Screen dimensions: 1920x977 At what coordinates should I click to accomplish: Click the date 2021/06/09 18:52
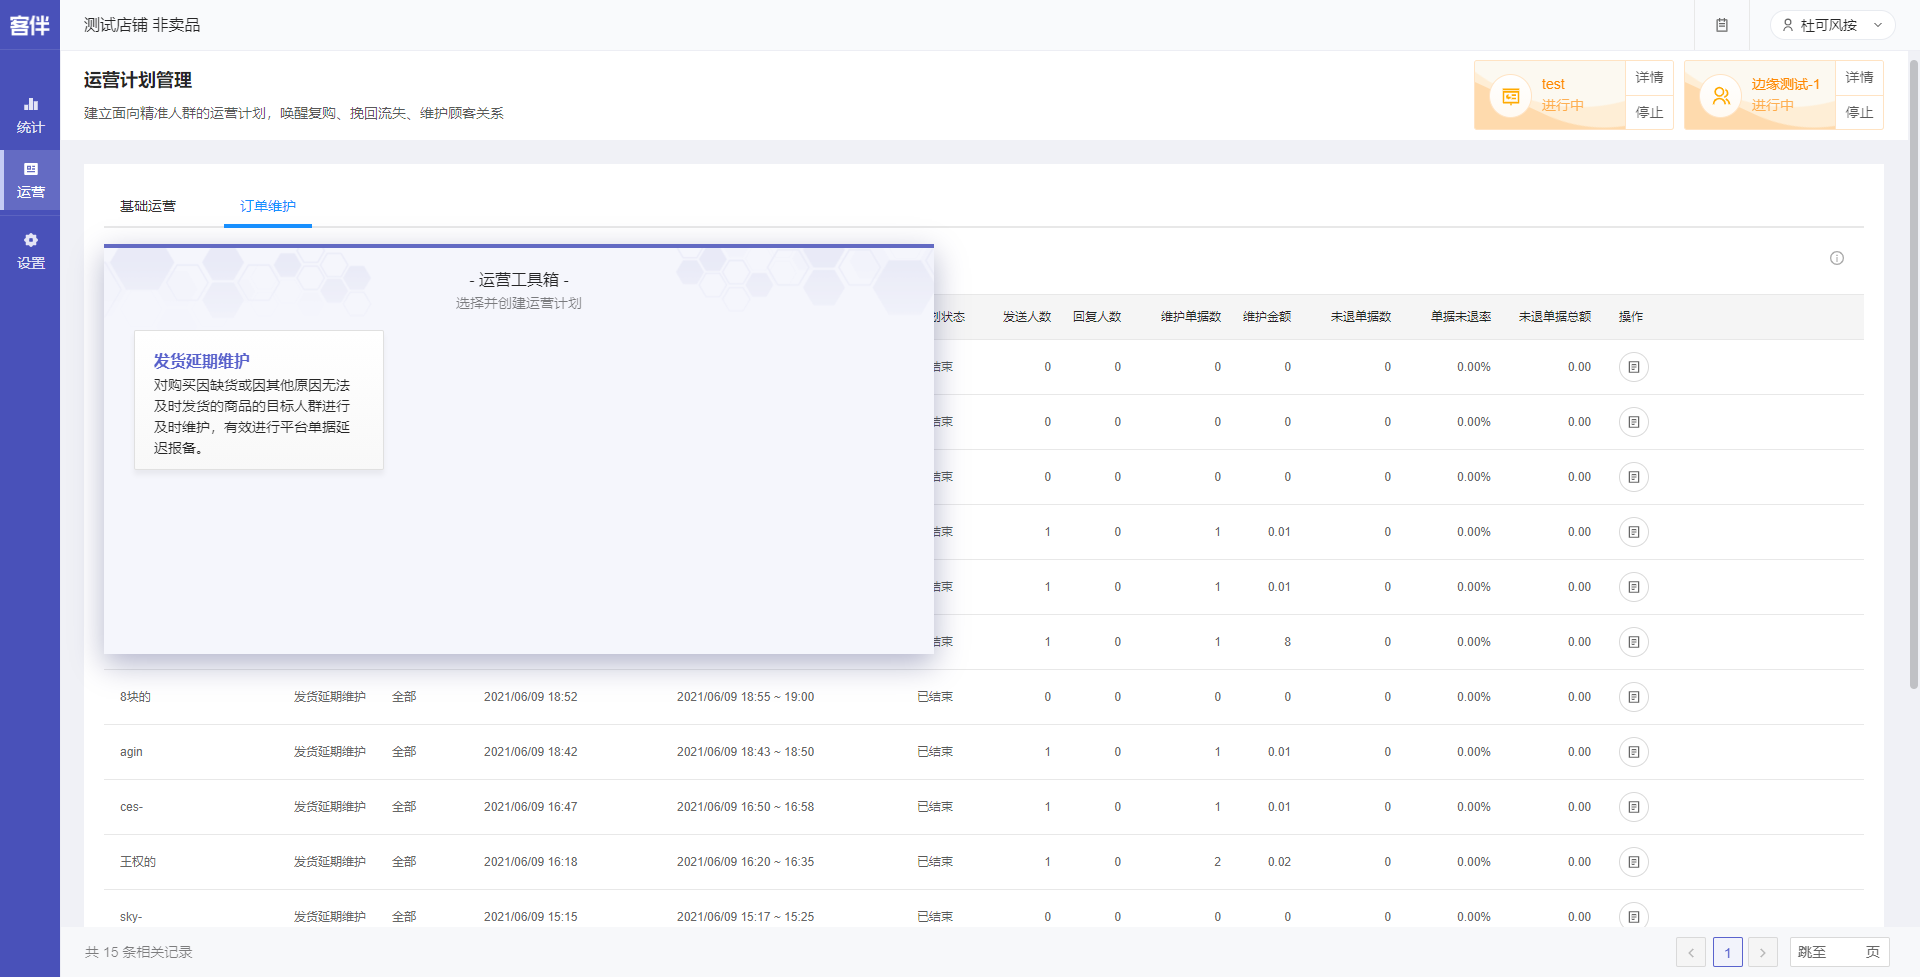pyautogui.click(x=531, y=697)
